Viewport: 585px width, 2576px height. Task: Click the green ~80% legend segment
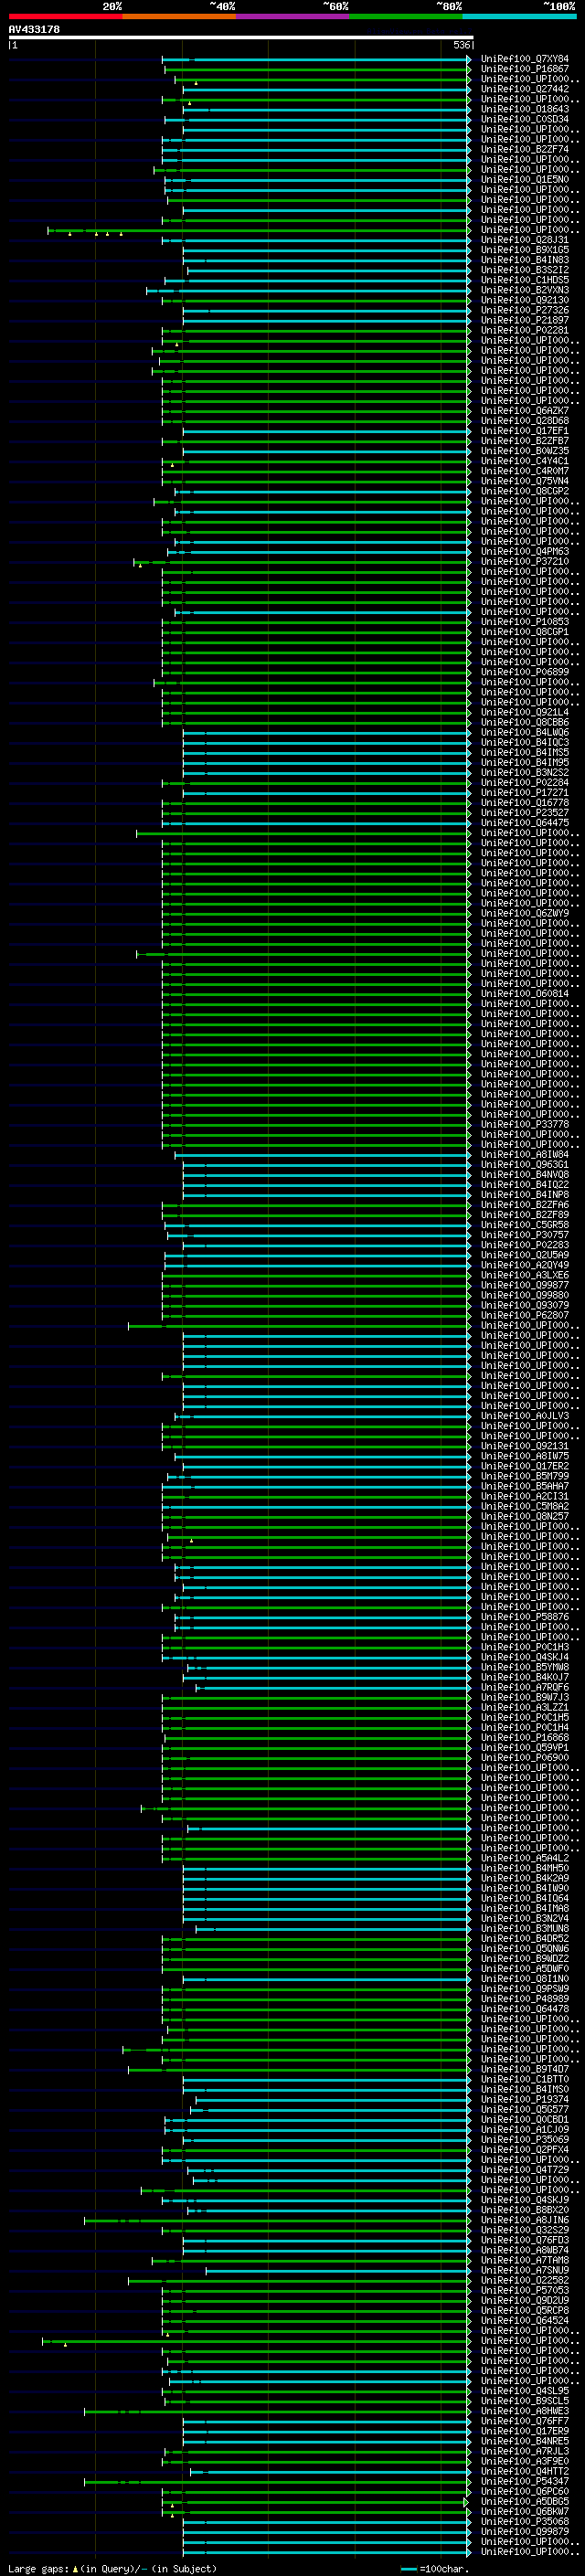click(x=406, y=16)
